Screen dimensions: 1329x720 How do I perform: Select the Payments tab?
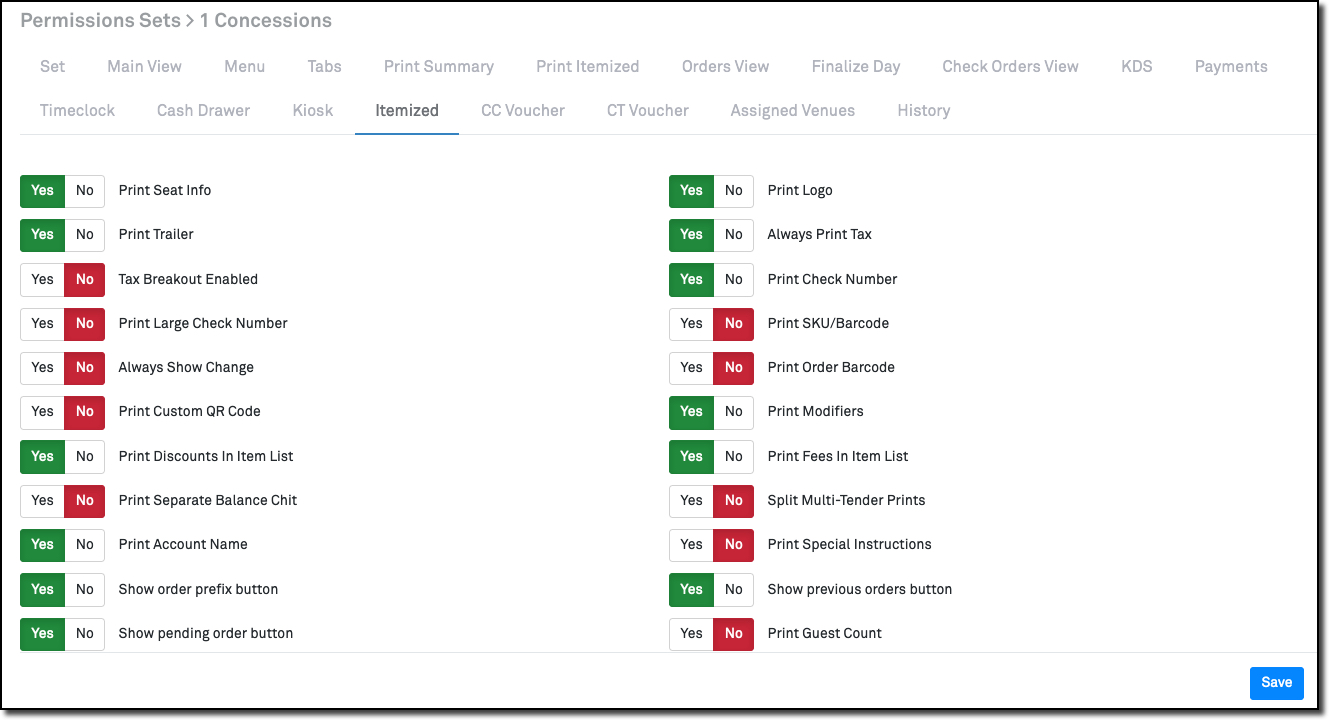coord(1230,66)
